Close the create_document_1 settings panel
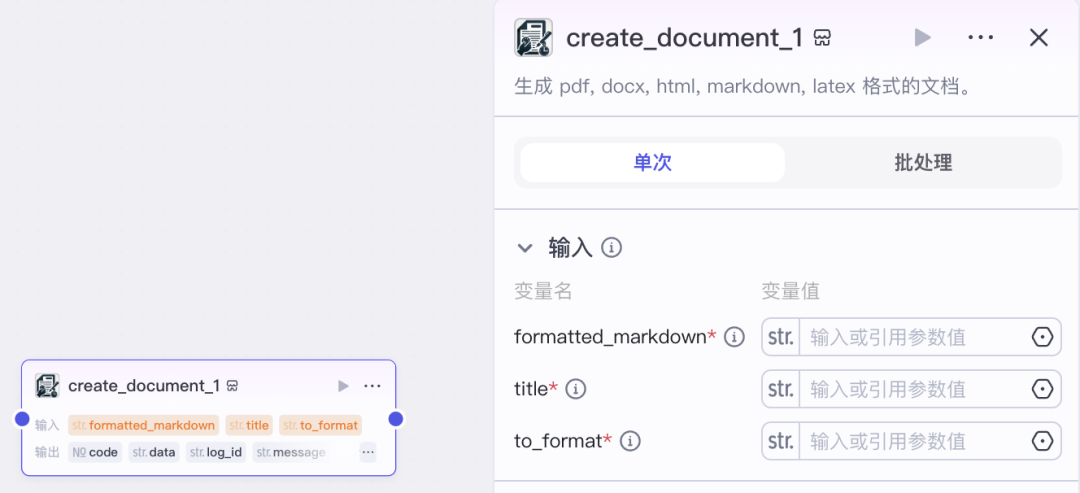1080x493 pixels. [1039, 38]
